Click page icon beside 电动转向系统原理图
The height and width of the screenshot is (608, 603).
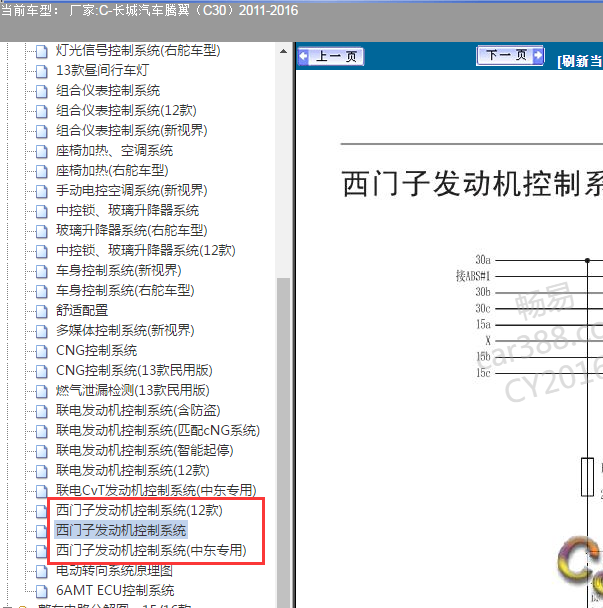[41, 571]
